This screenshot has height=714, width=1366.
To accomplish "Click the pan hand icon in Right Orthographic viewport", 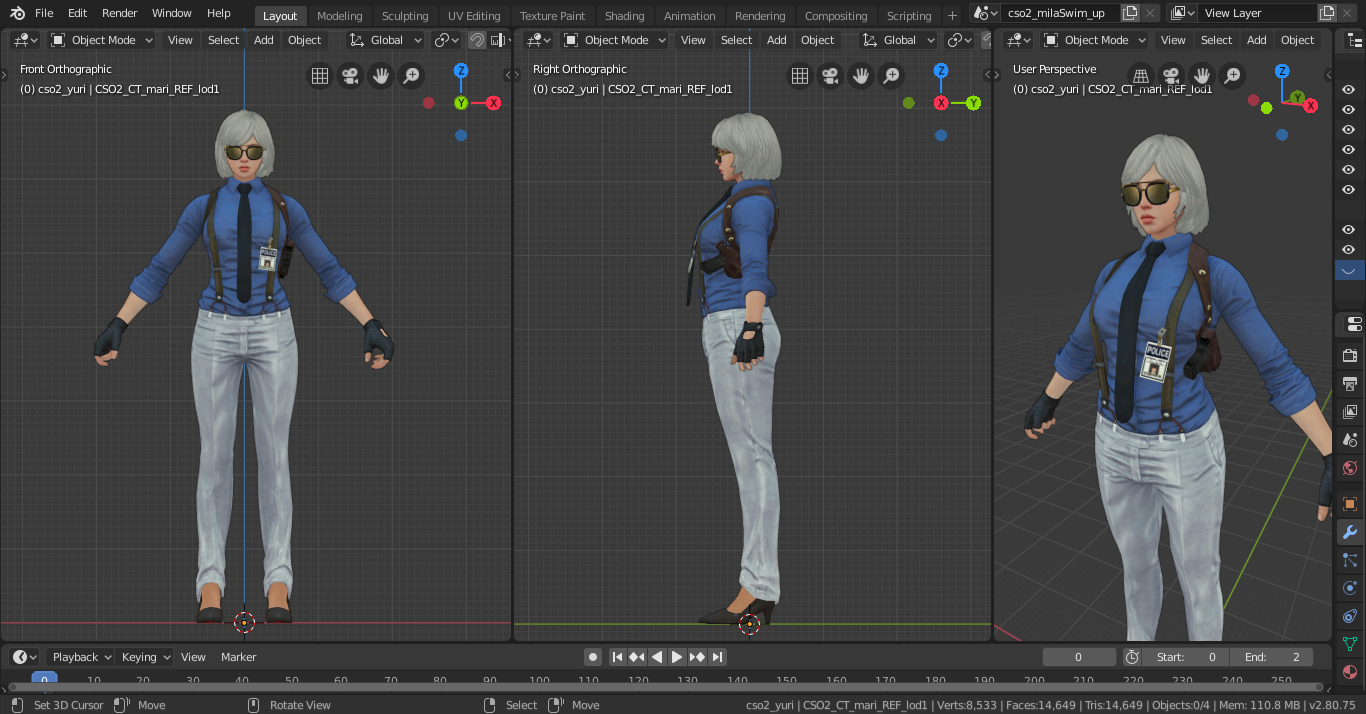I will coord(860,76).
